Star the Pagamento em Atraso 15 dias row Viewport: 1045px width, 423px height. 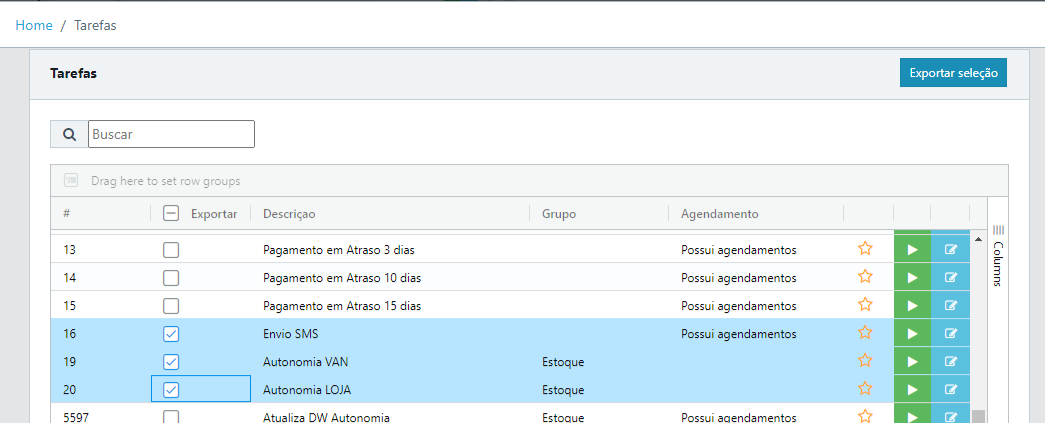pos(865,305)
